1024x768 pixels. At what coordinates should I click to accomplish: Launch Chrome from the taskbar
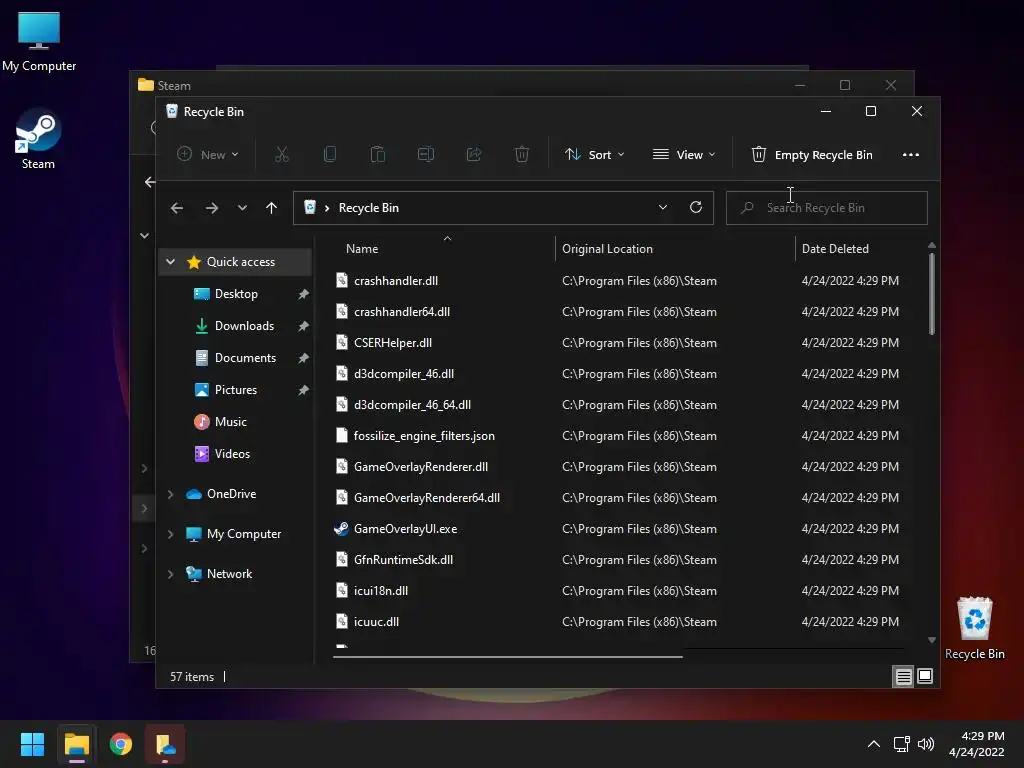click(x=121, y=744)
